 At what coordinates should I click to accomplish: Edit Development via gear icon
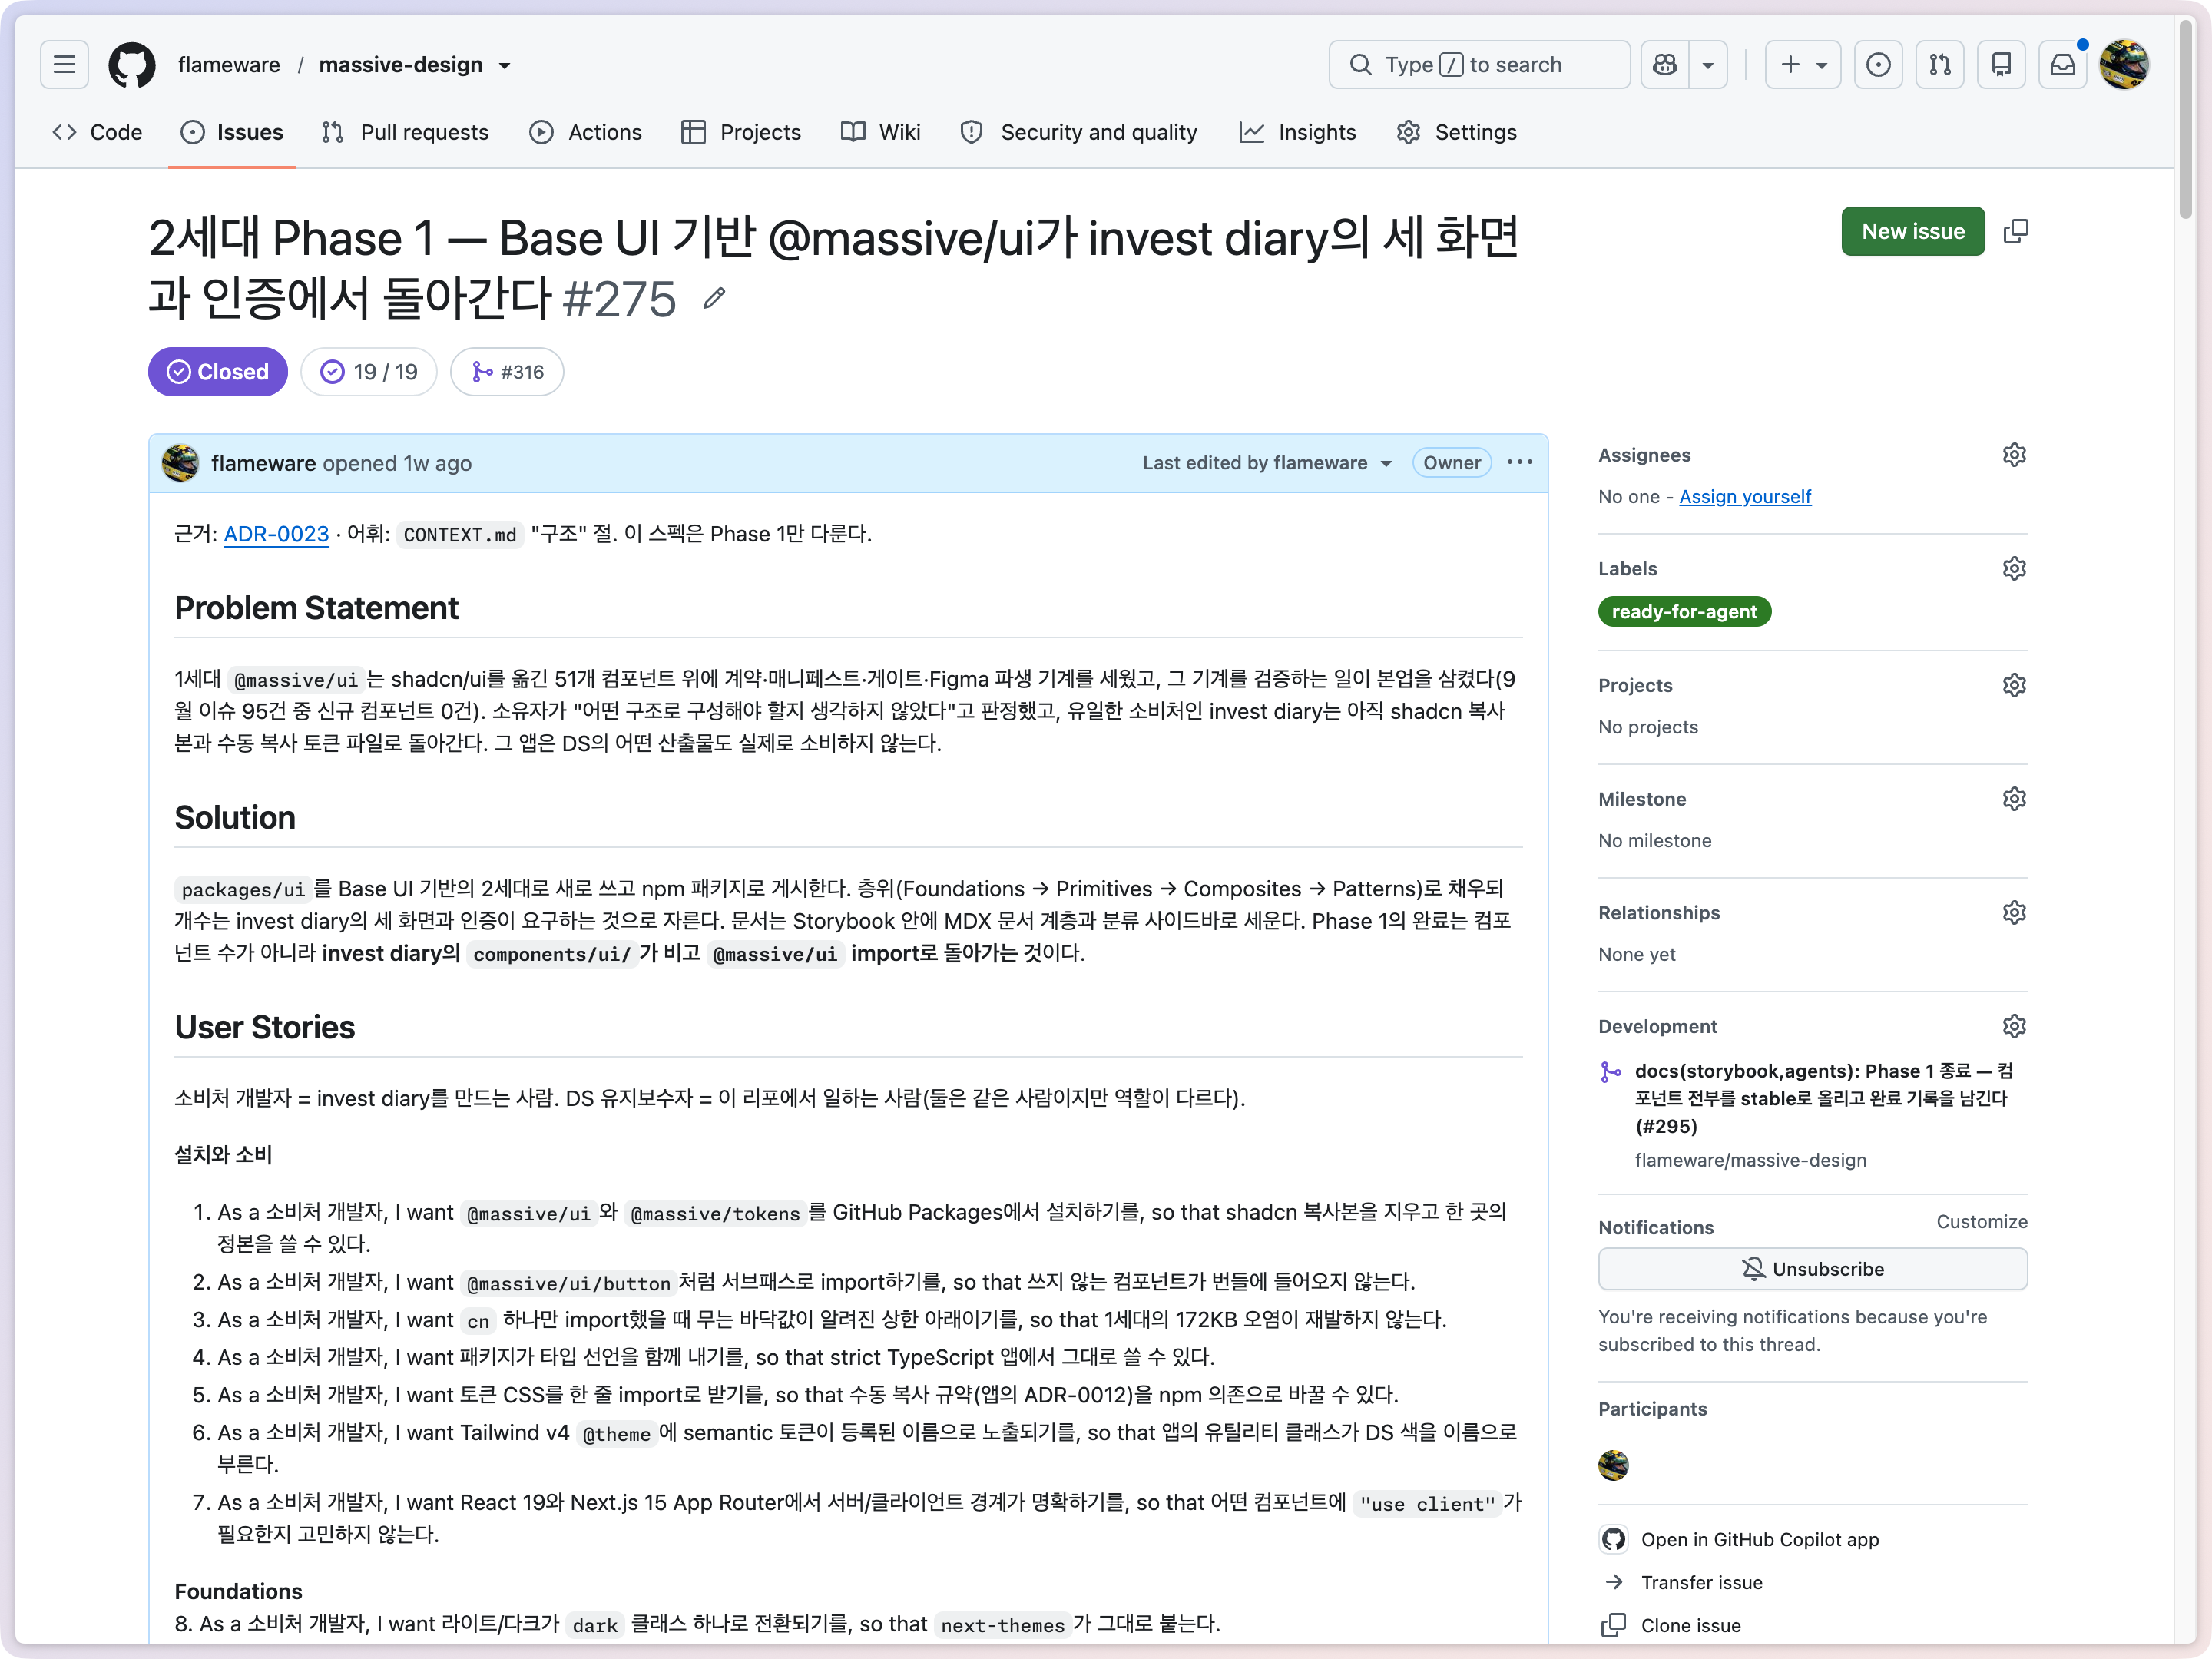(2014, 1027)
